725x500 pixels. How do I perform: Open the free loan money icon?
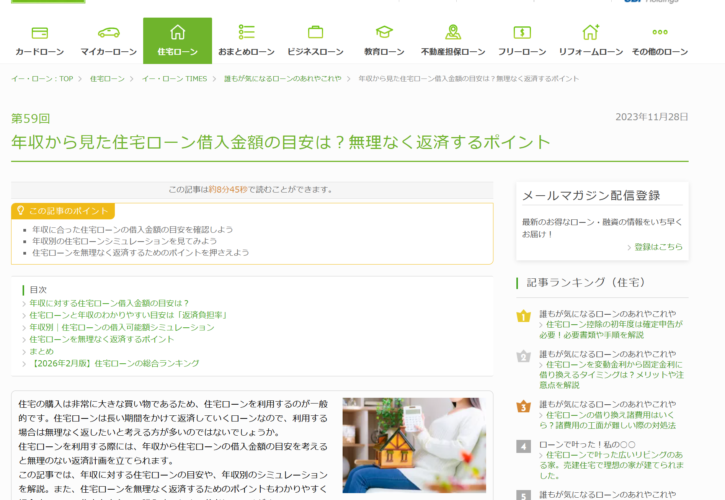pos(522,32)
